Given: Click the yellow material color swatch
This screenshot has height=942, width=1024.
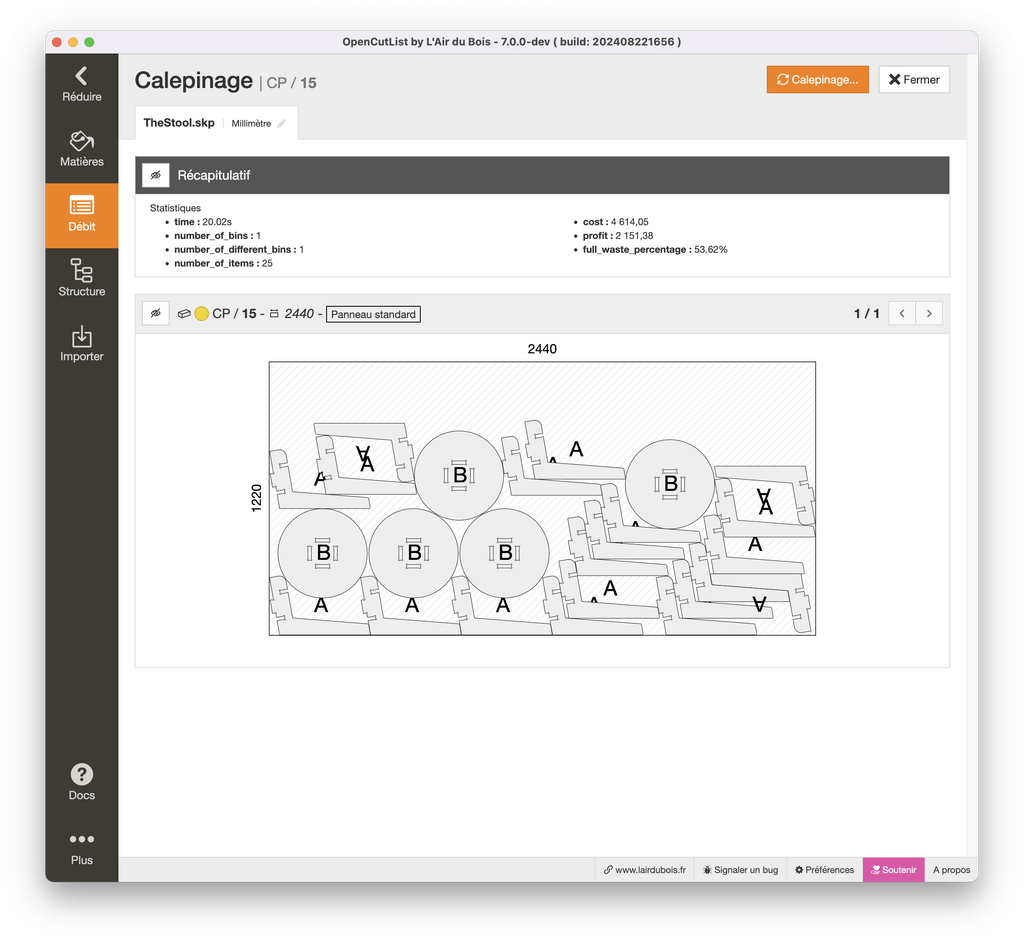Looking at the screenshot, I should click(202, 314).
